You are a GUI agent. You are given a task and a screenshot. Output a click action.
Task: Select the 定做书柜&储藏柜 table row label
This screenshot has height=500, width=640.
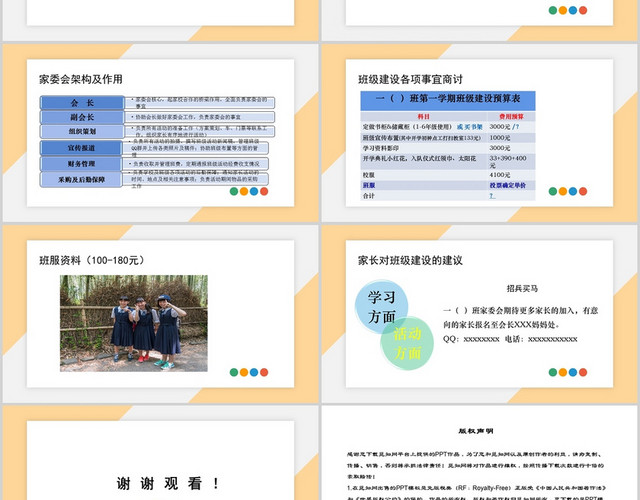[407, 127]
